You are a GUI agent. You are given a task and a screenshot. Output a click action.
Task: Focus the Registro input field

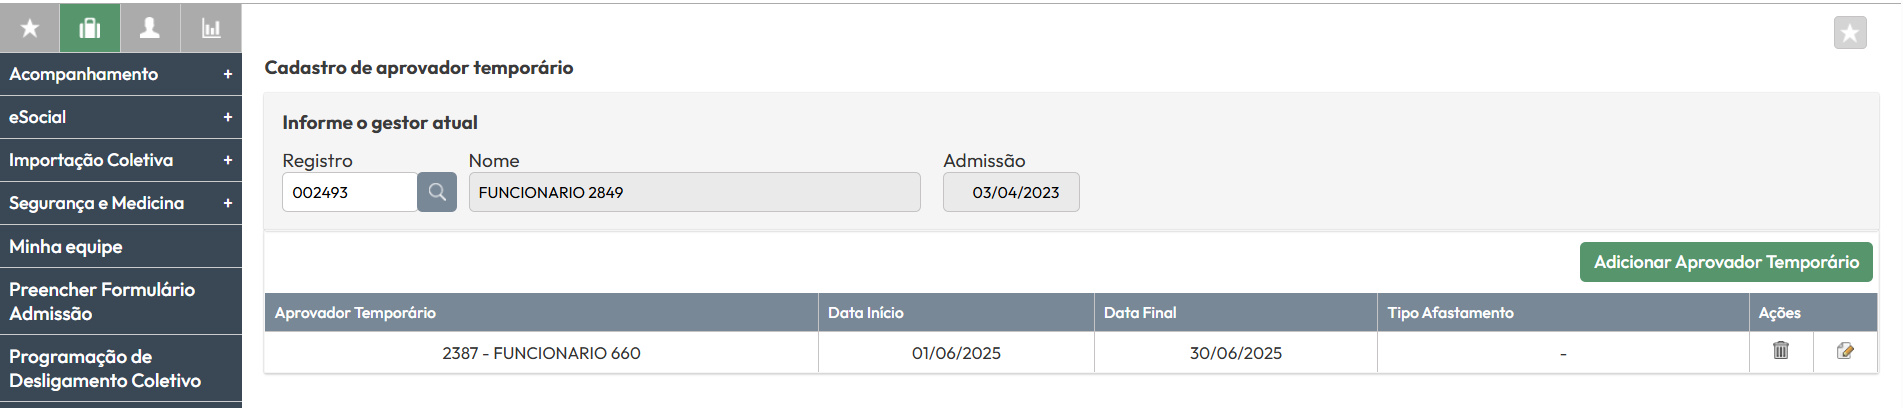coord(350,192)
